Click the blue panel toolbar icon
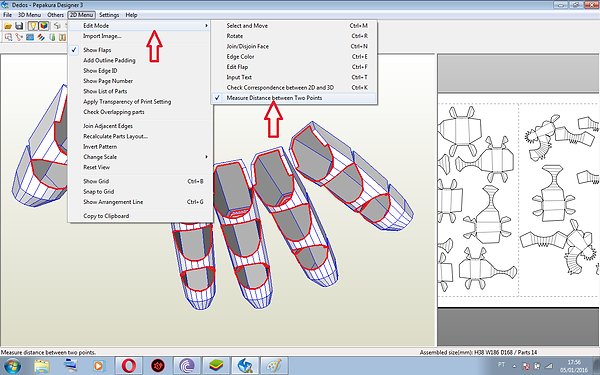Viewport: 600px width, 375px height. click(30, 37)
